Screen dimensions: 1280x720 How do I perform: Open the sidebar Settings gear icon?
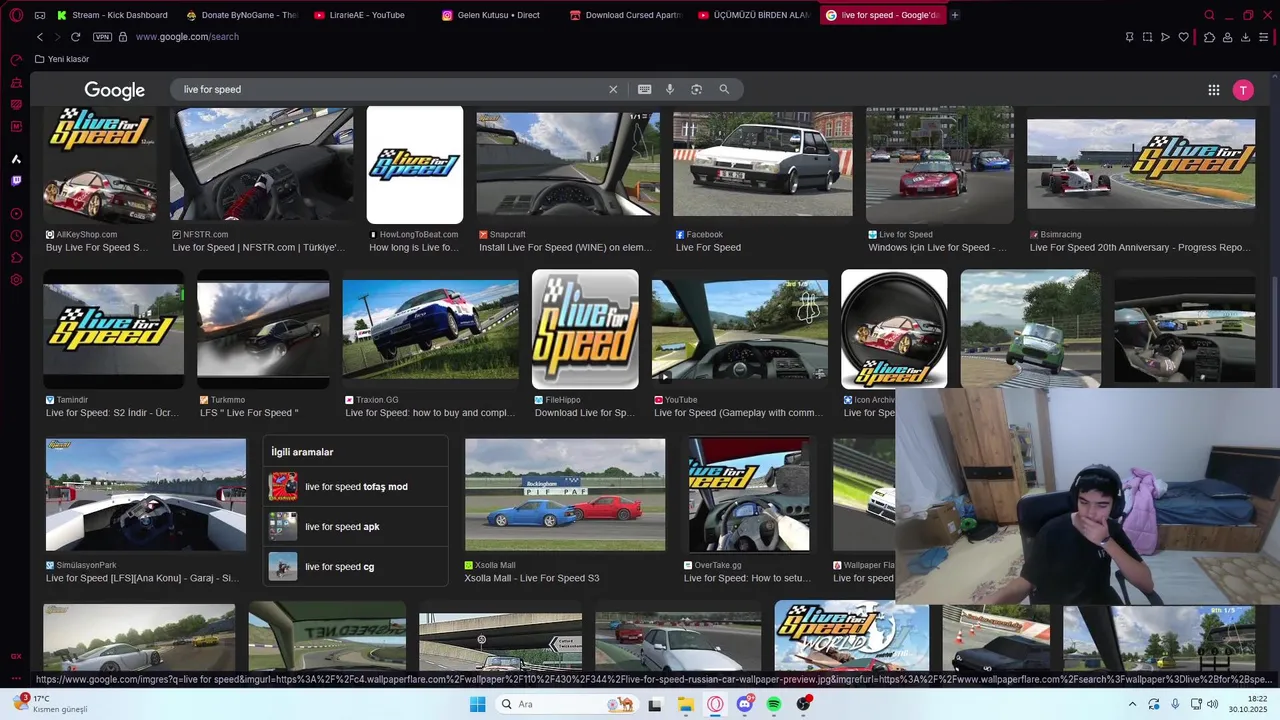(x=16, y=280)
